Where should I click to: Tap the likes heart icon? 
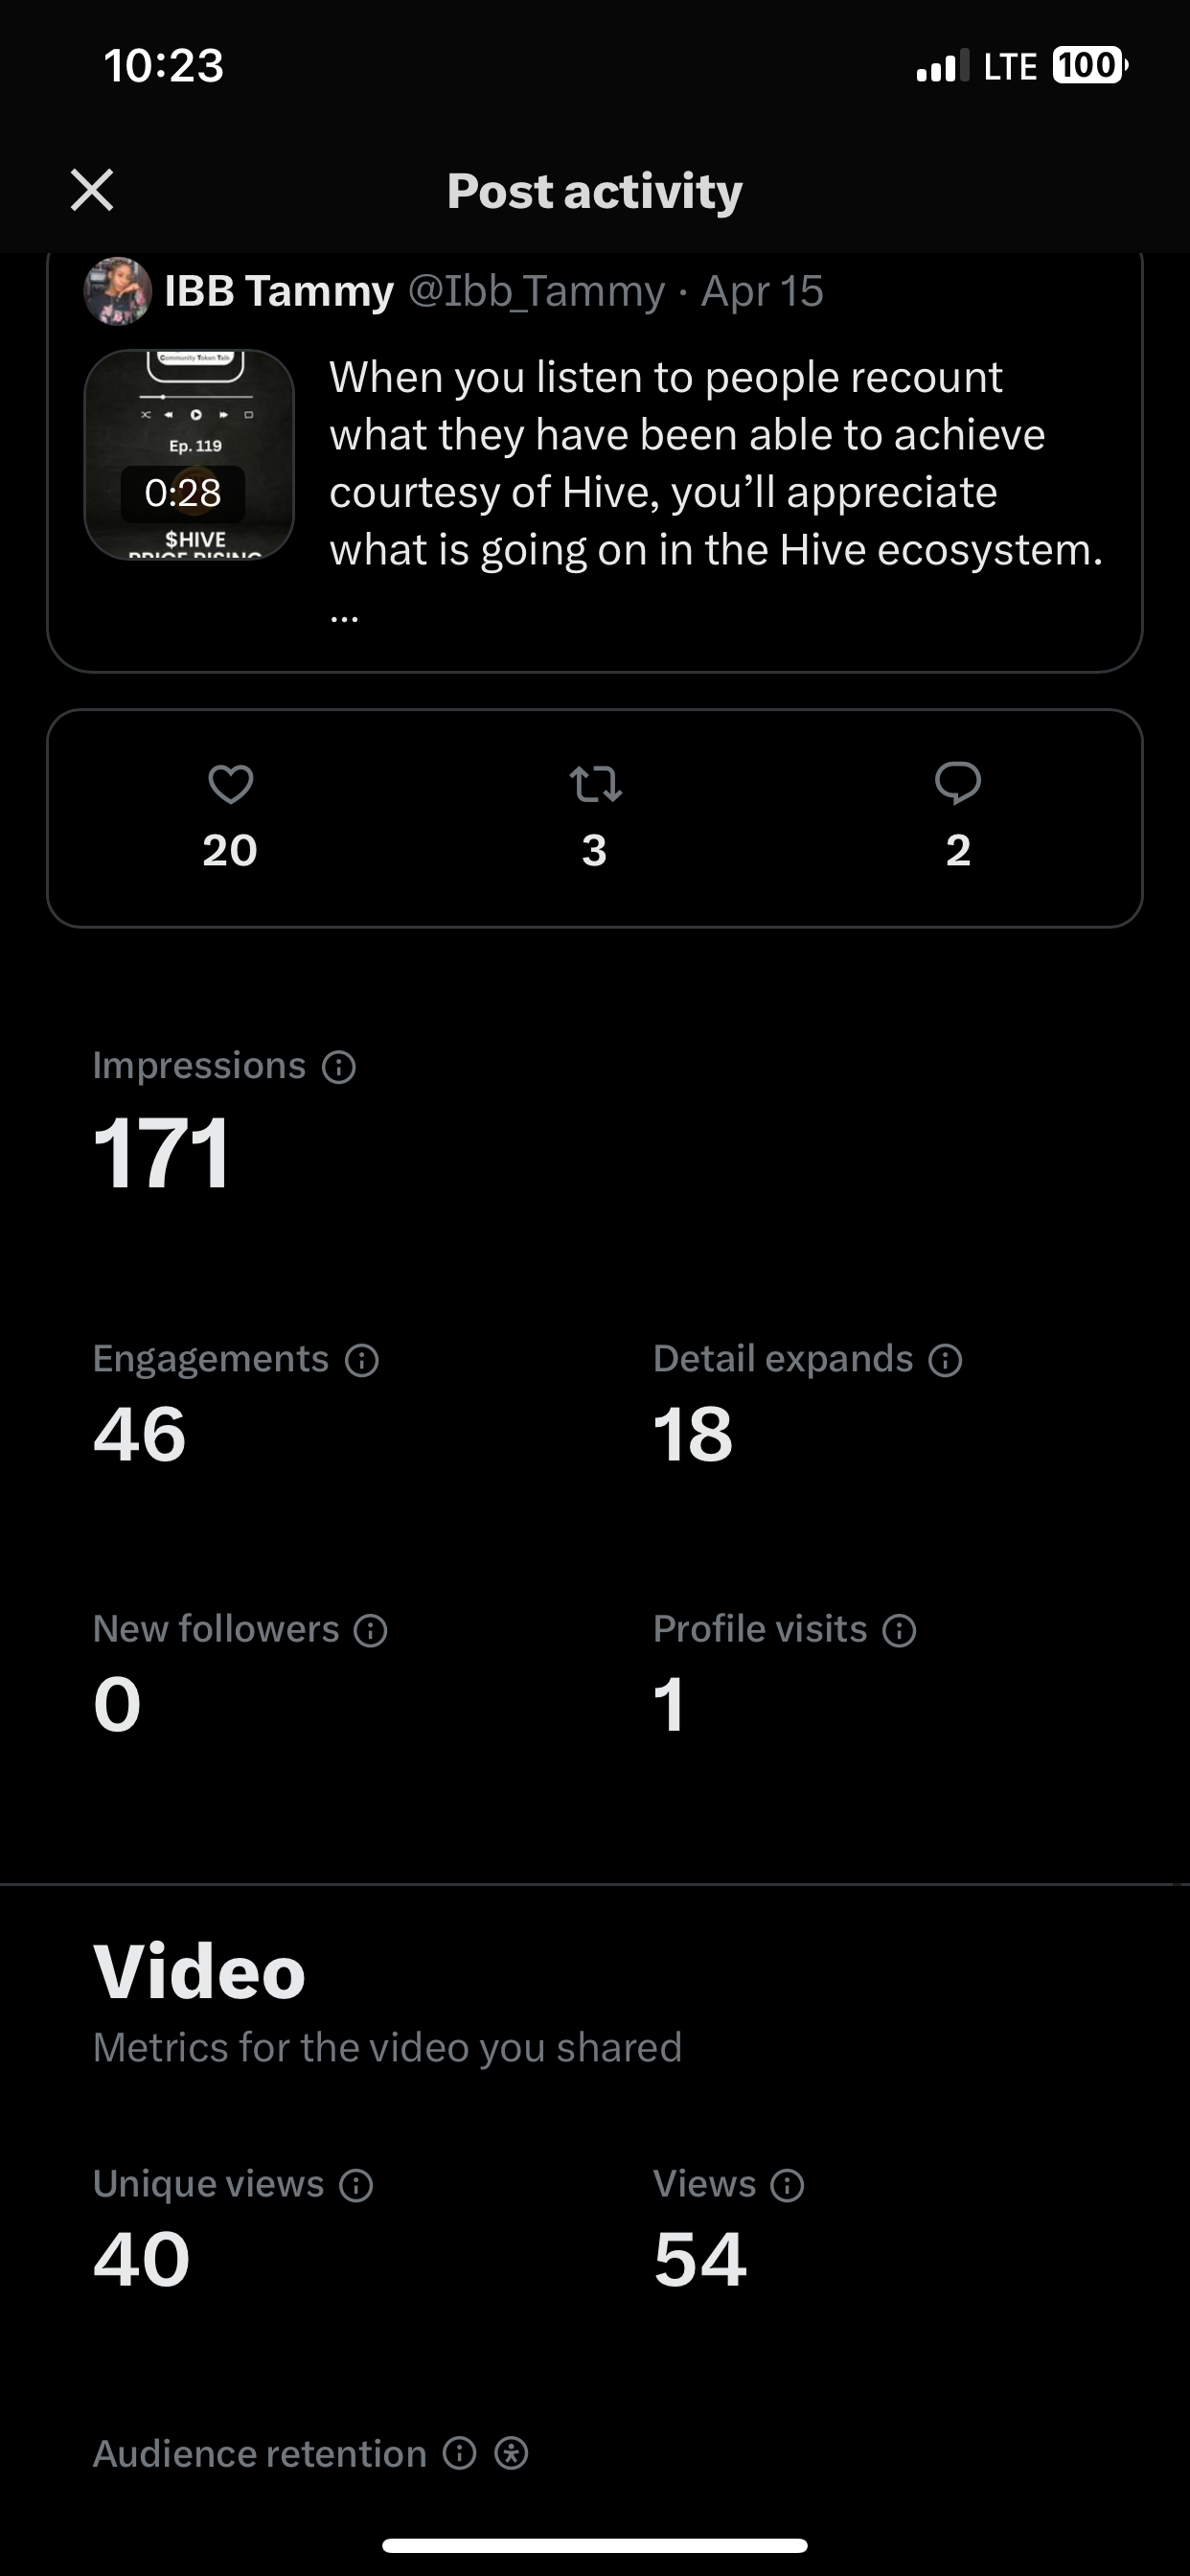tap(230, 784)
